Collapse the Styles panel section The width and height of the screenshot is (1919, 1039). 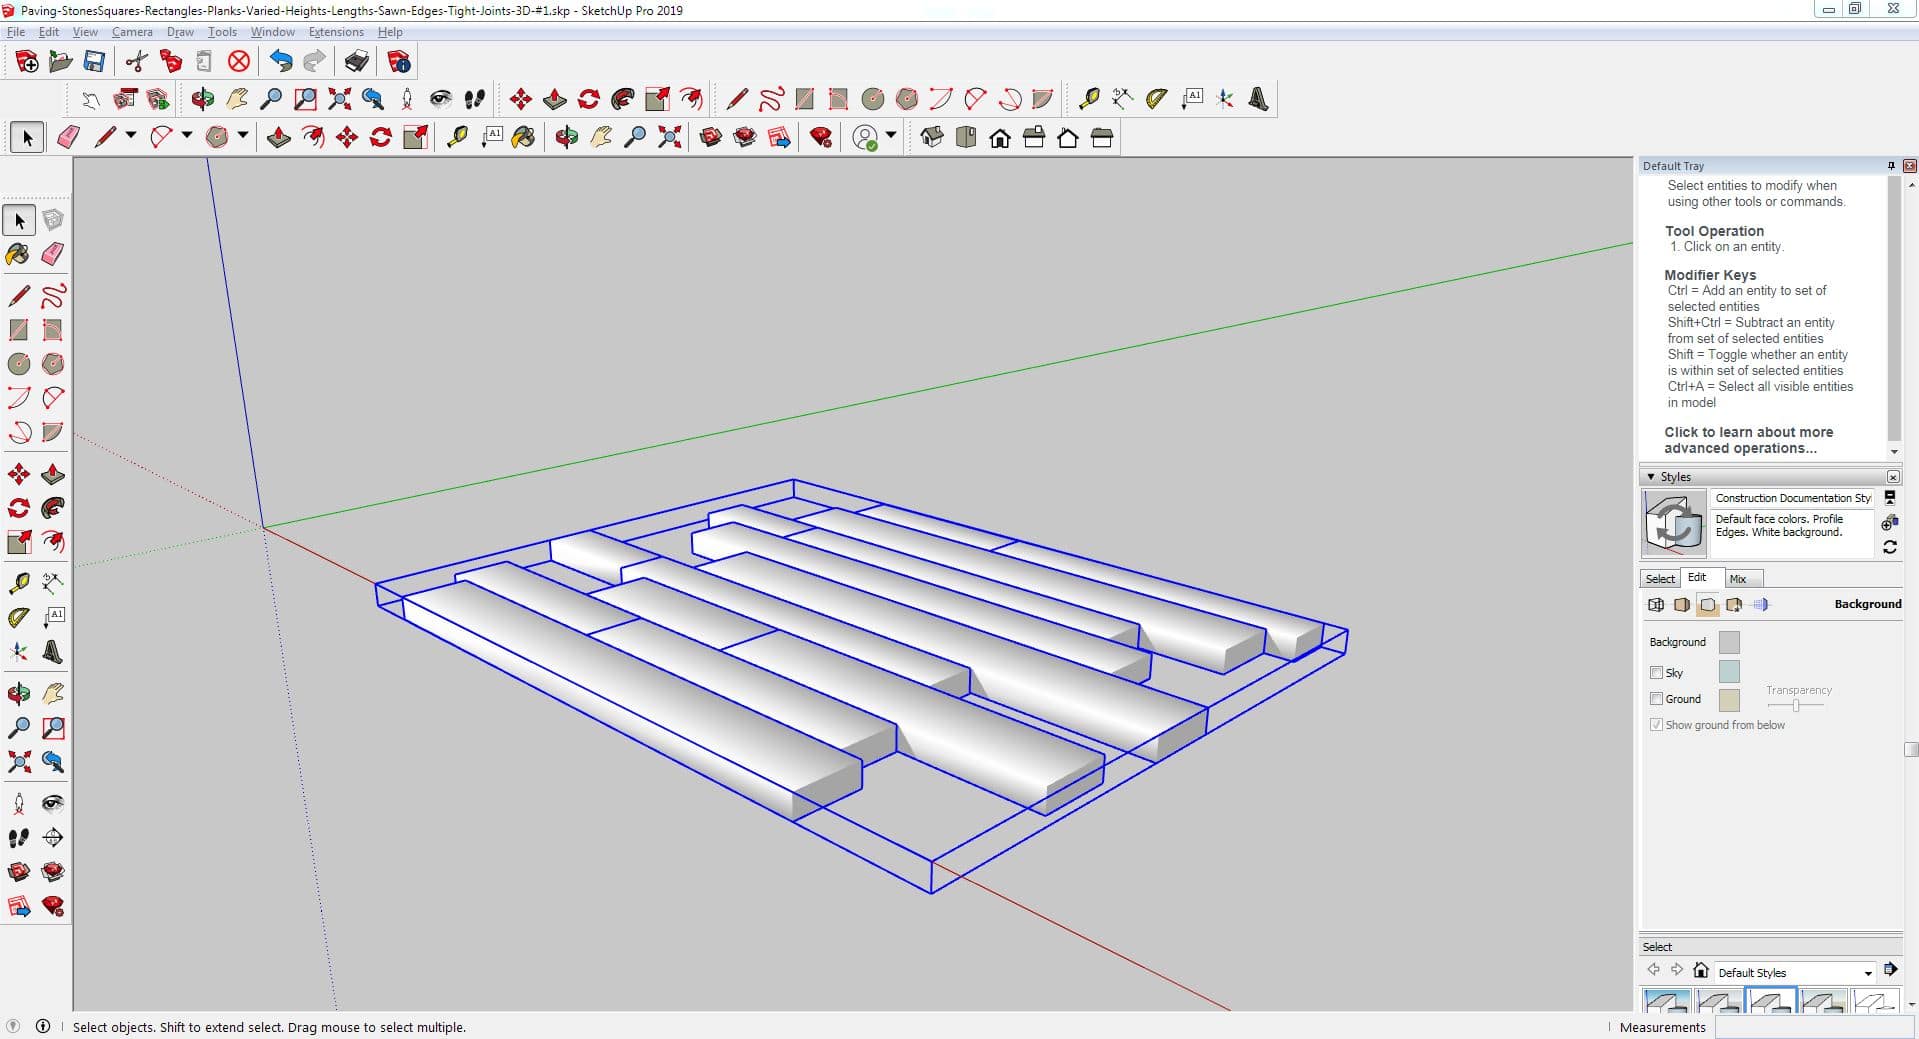point(1650,477)
